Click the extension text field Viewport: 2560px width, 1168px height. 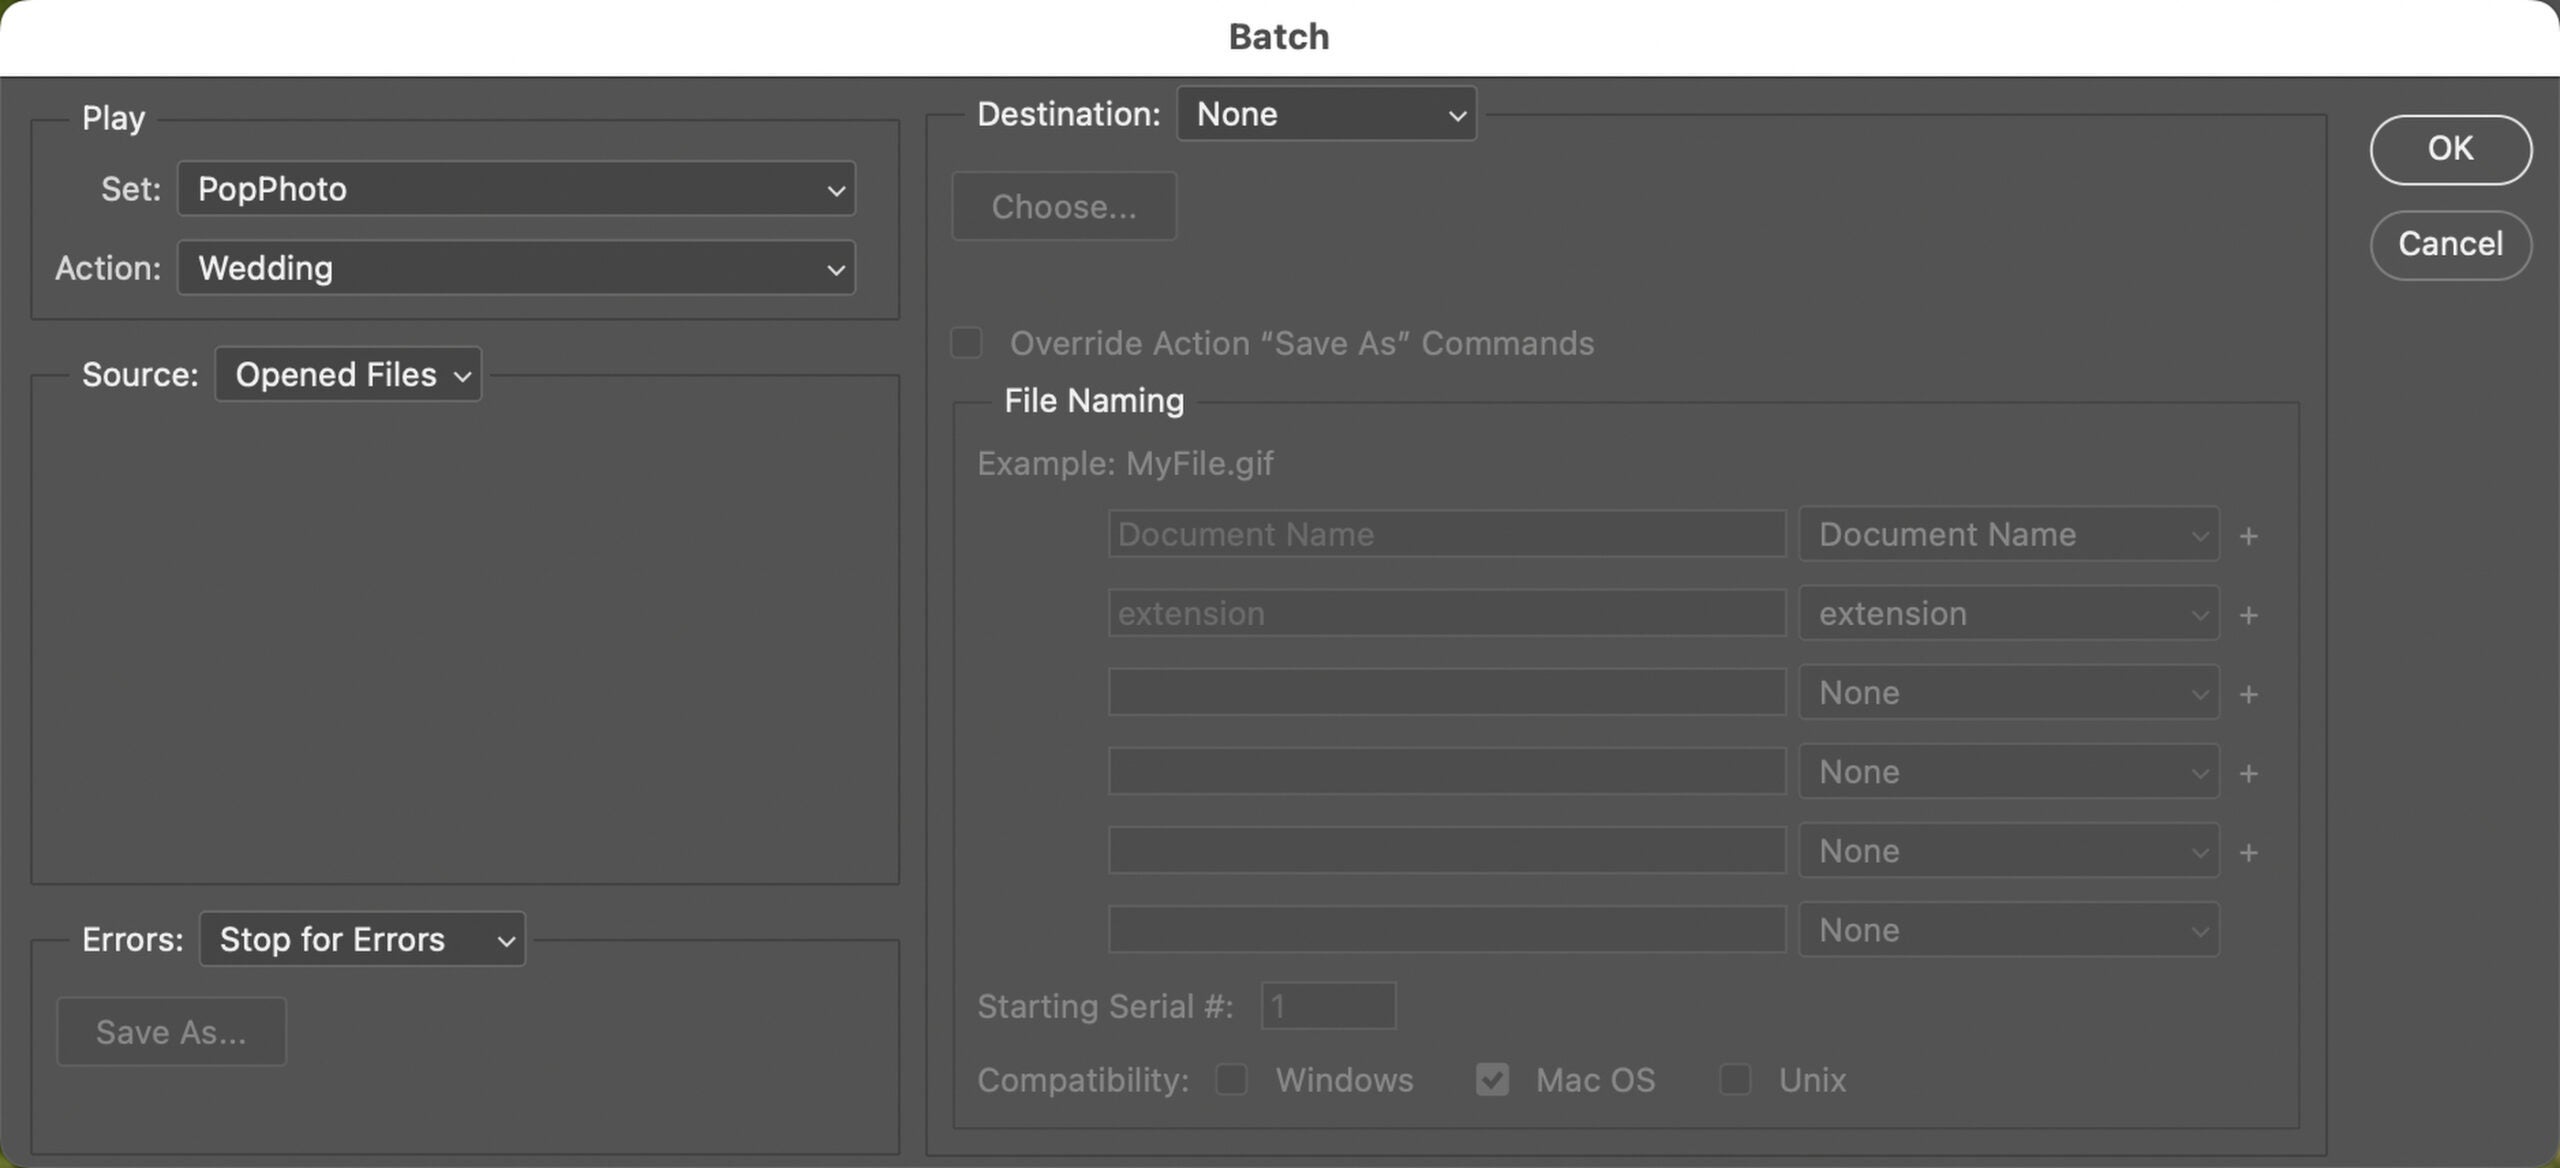pos(1447,613)
